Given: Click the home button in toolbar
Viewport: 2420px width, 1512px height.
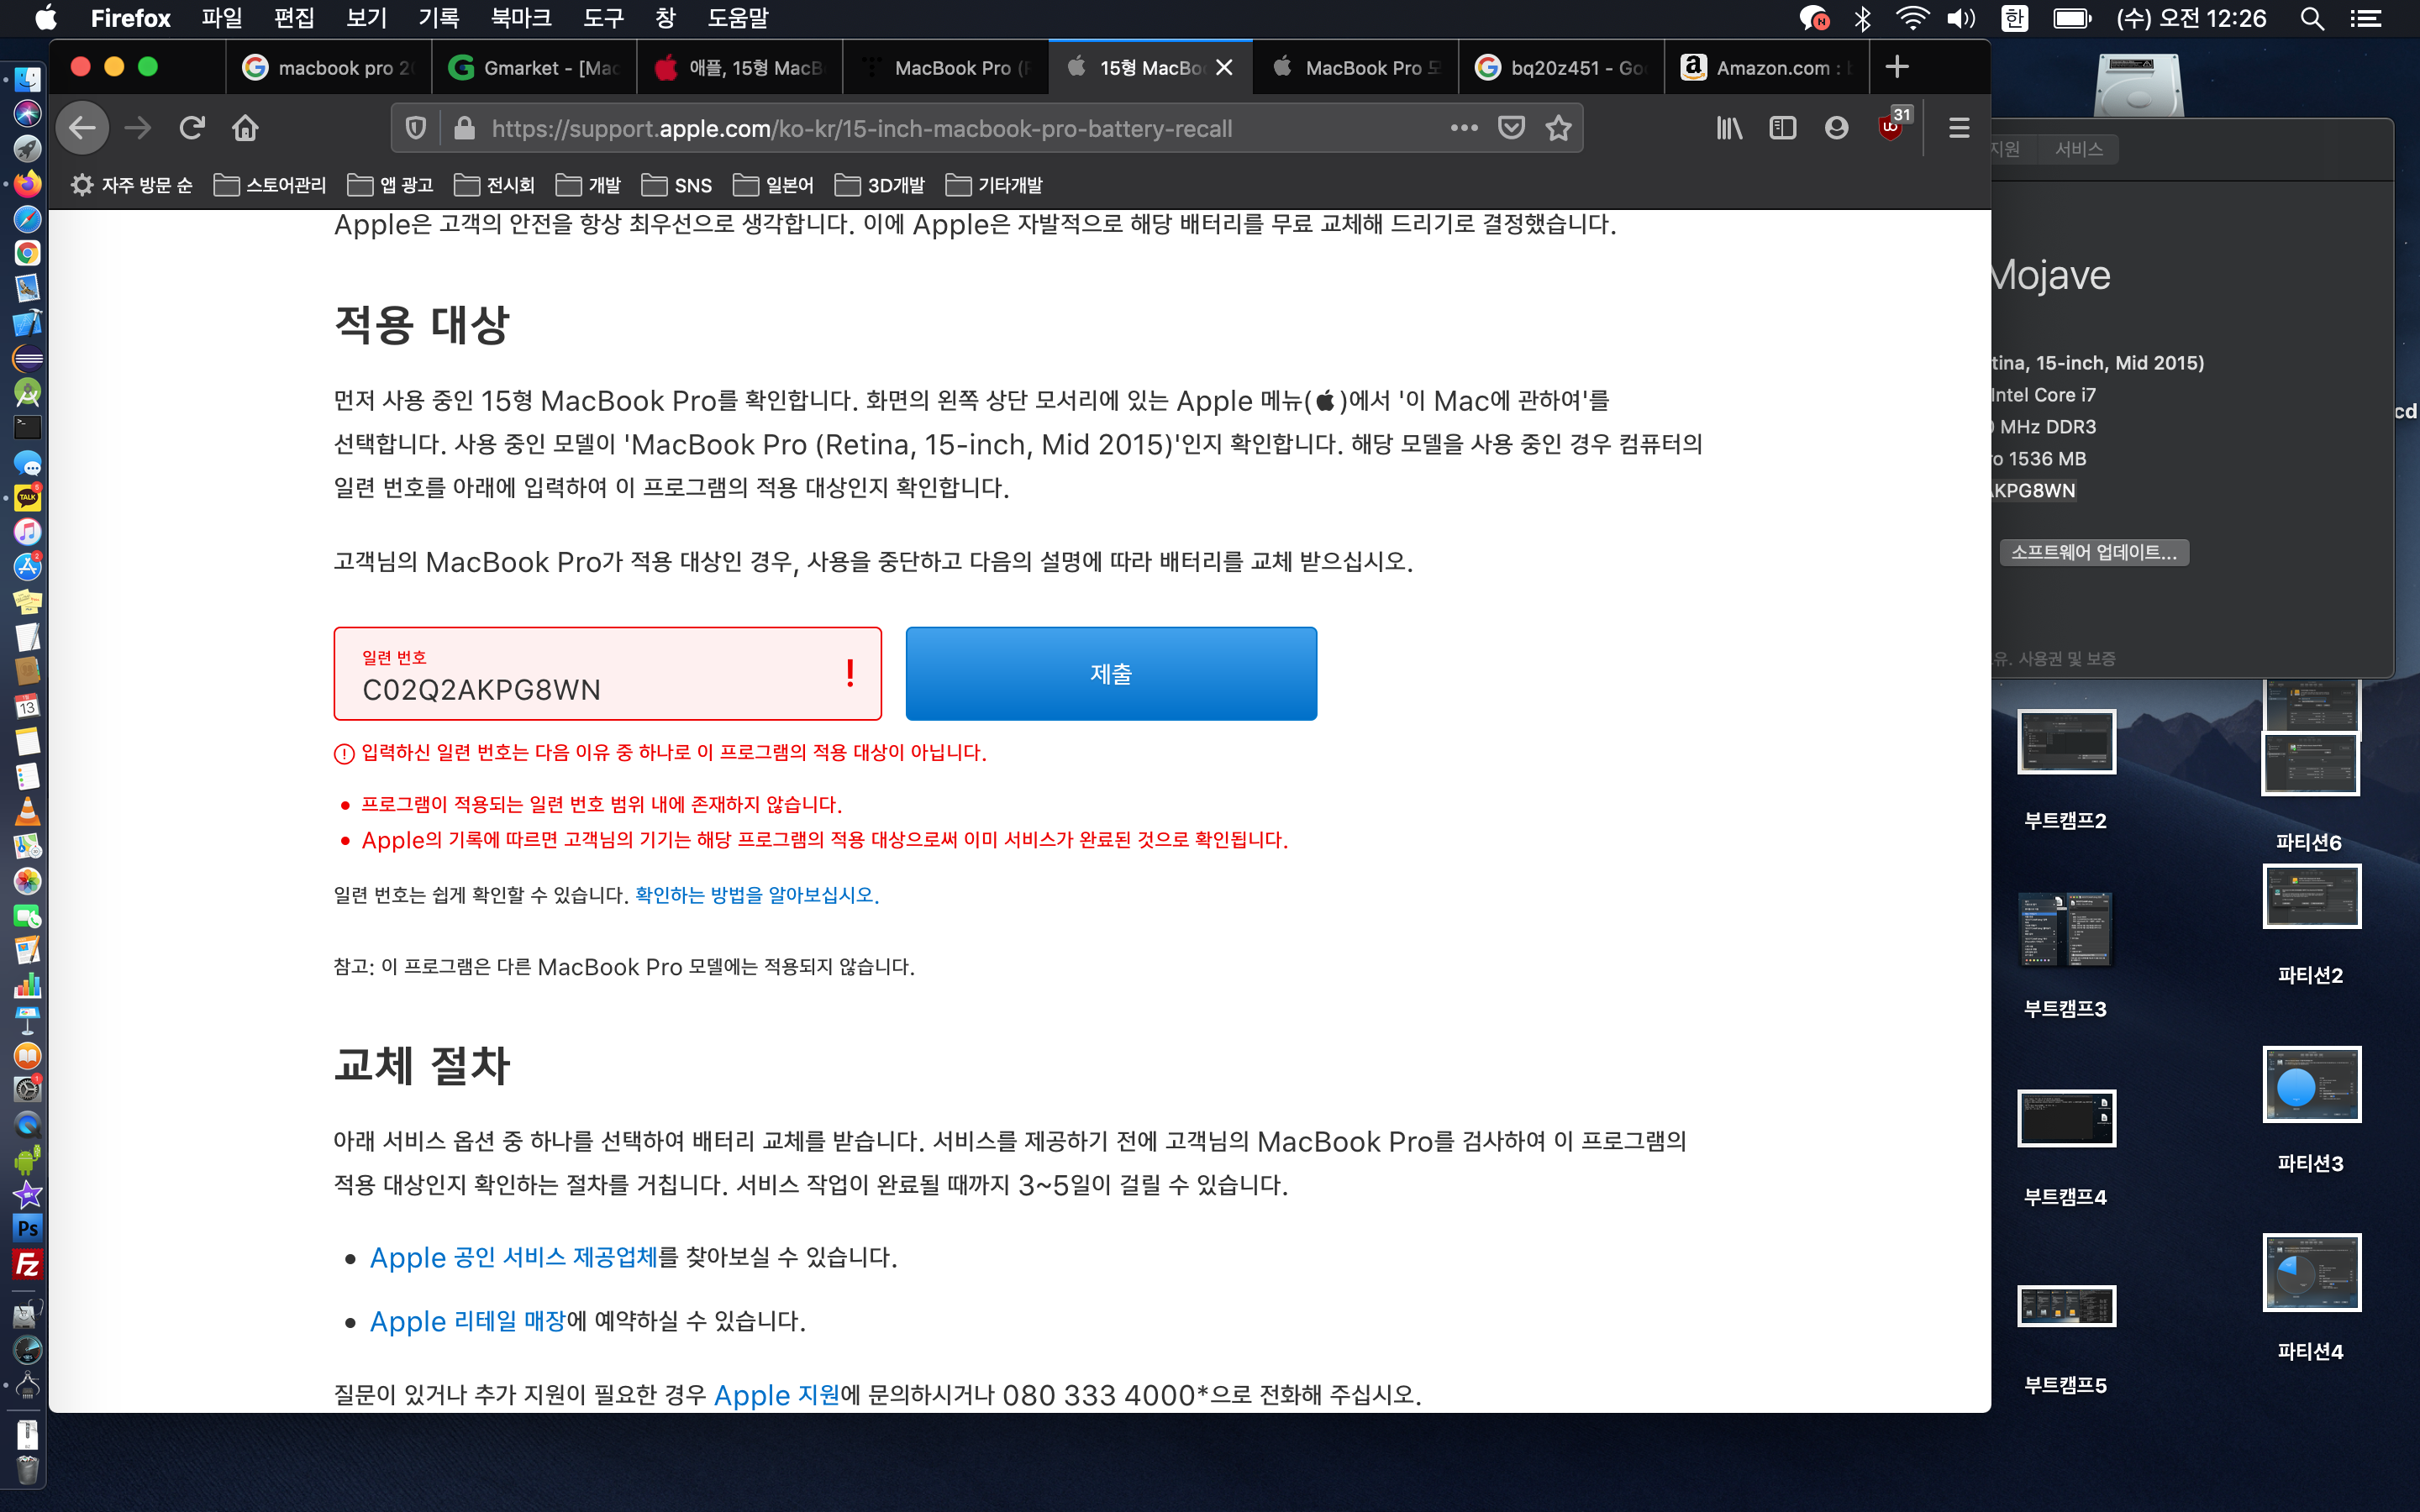Looking at the screenshot, I should (x=245, y=128).
